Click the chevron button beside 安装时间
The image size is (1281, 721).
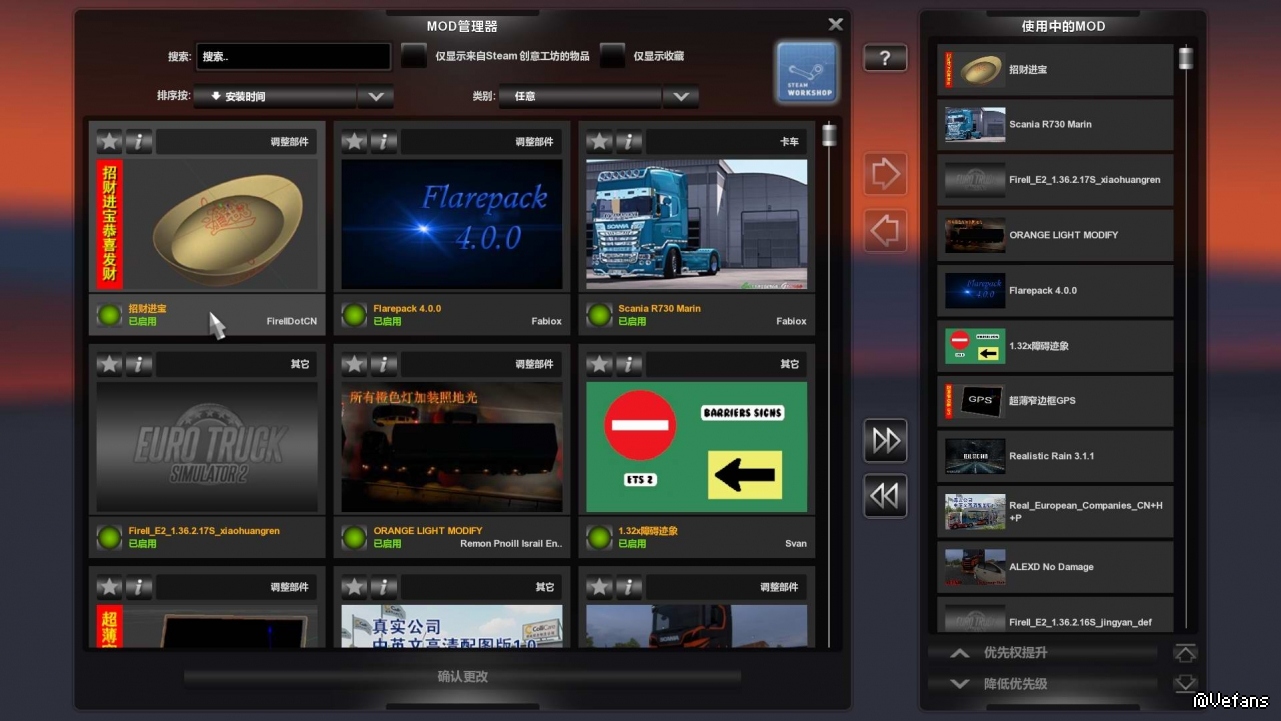(x=376, y=96)
